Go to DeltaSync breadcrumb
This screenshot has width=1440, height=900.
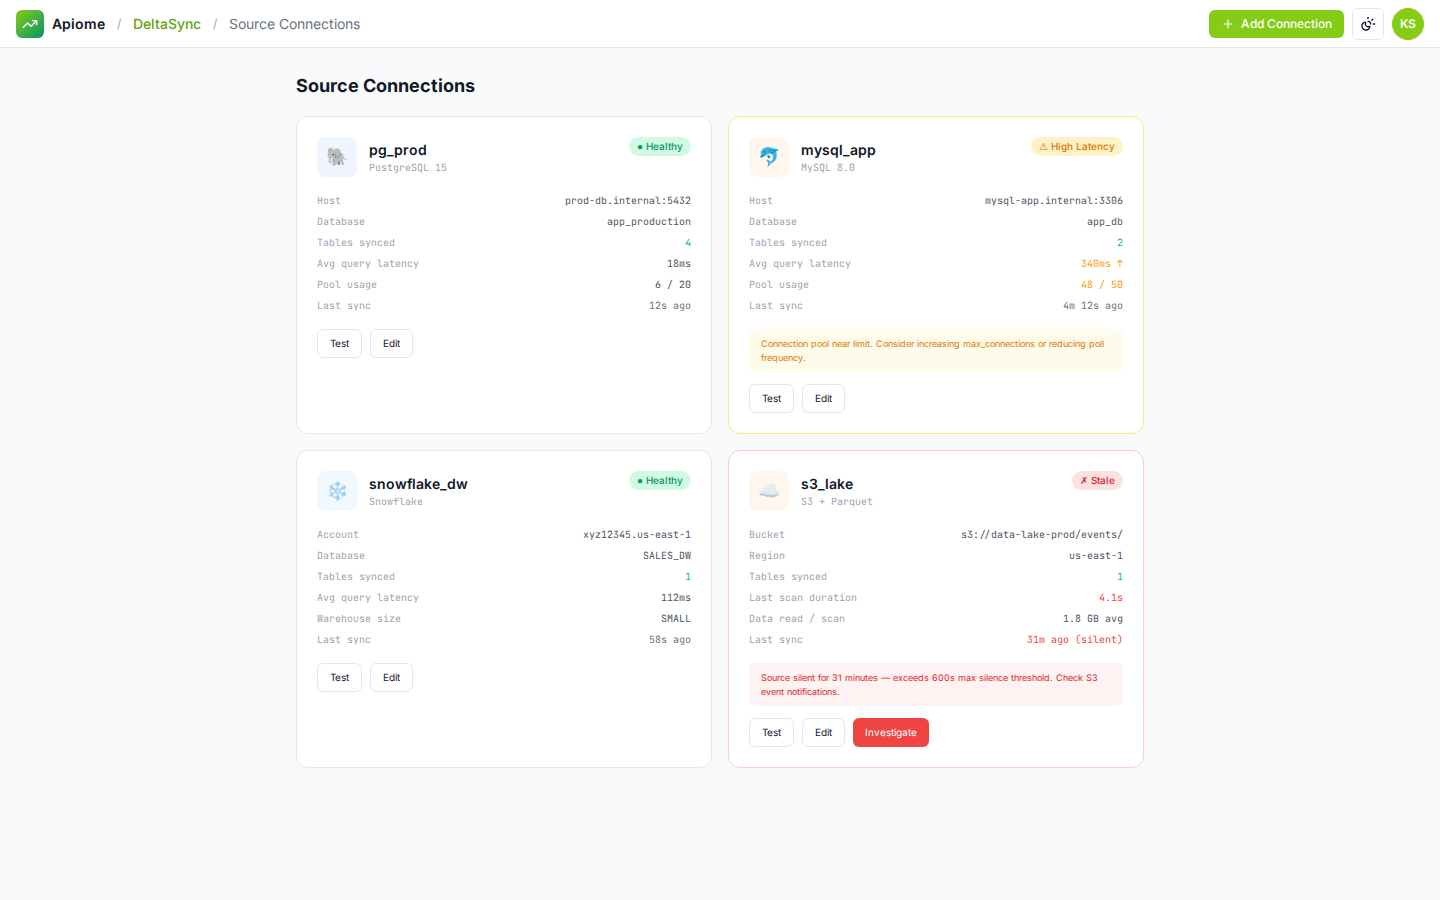pyautogui.click(x=167, y=24)
